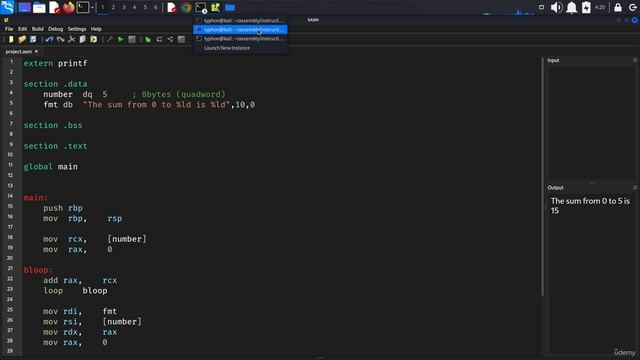The image size is (640, 360).
Task: Open the file manager launcher in panel
Action: (x=39, y=7)
